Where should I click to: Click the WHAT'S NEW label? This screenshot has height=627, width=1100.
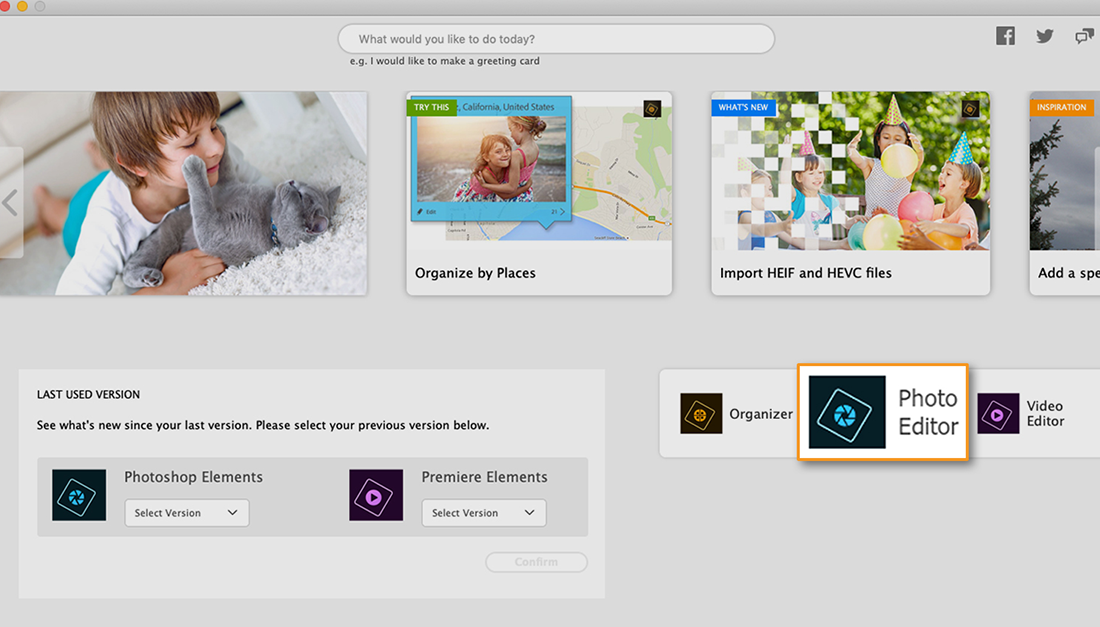coord(743,107)
